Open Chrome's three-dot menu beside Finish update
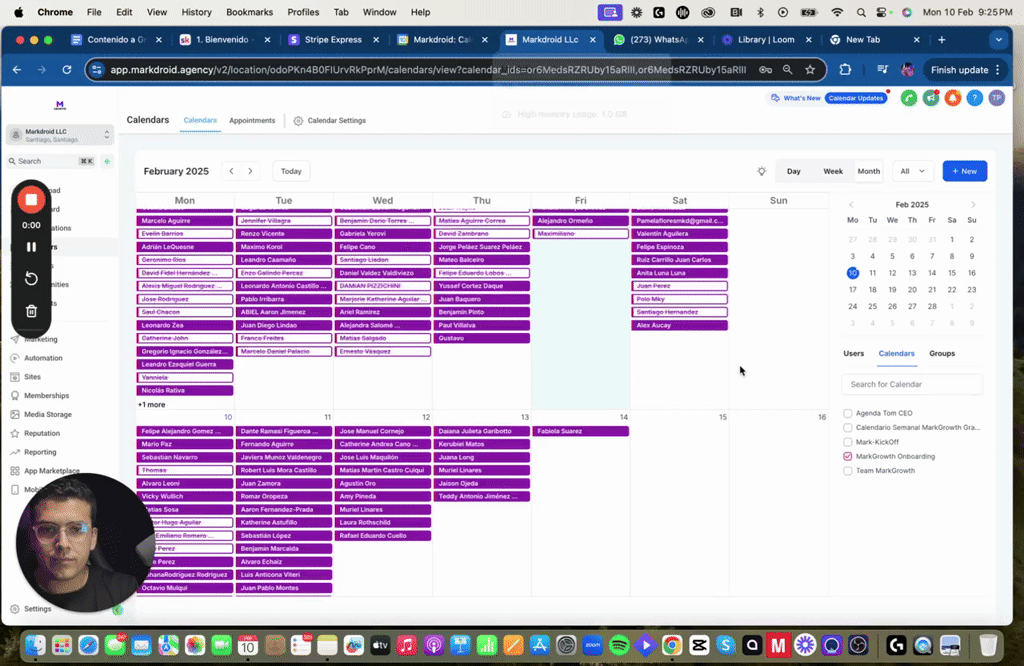The image size is (1024, 666). click(998, 70)
